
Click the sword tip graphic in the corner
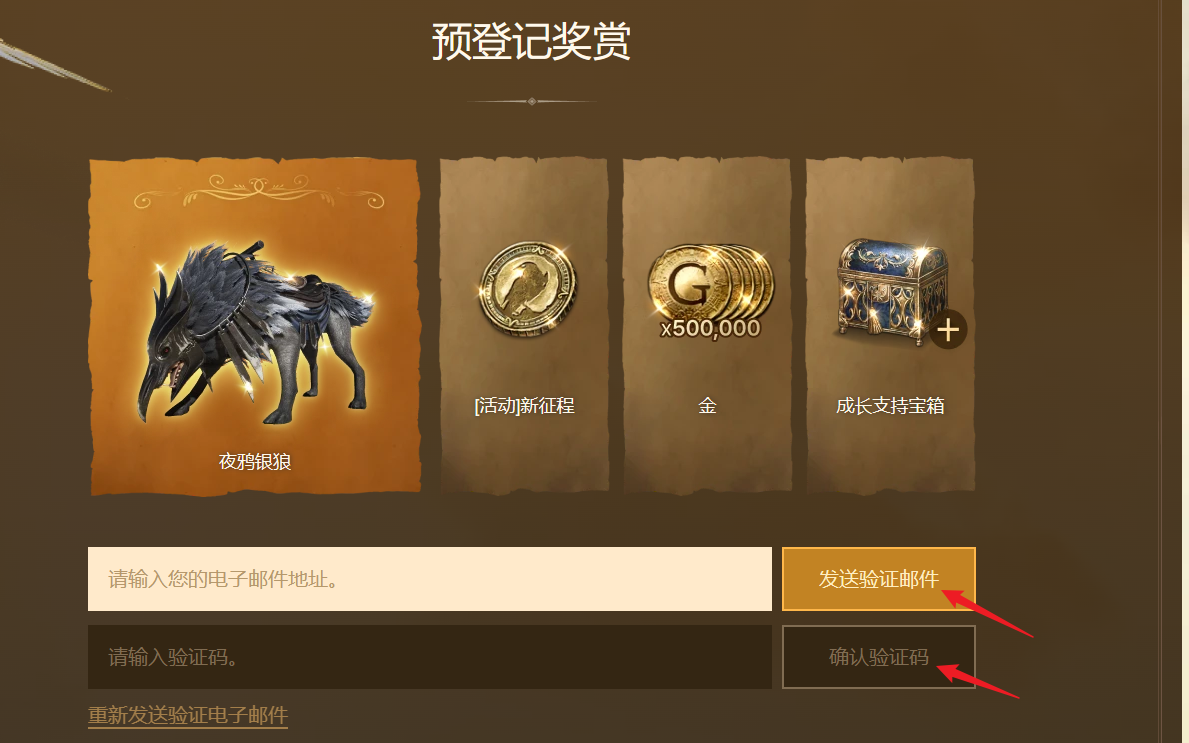click(53, 64)
